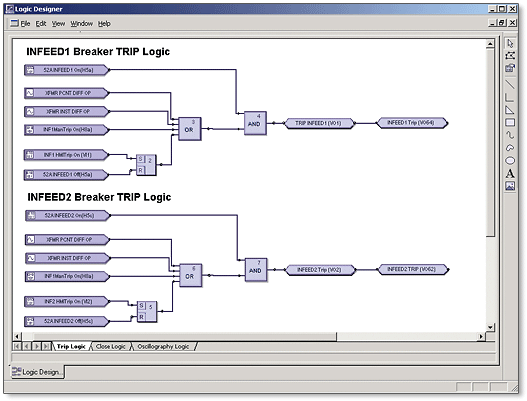
Task: Select SR latch block number 2
Action: 146,165
